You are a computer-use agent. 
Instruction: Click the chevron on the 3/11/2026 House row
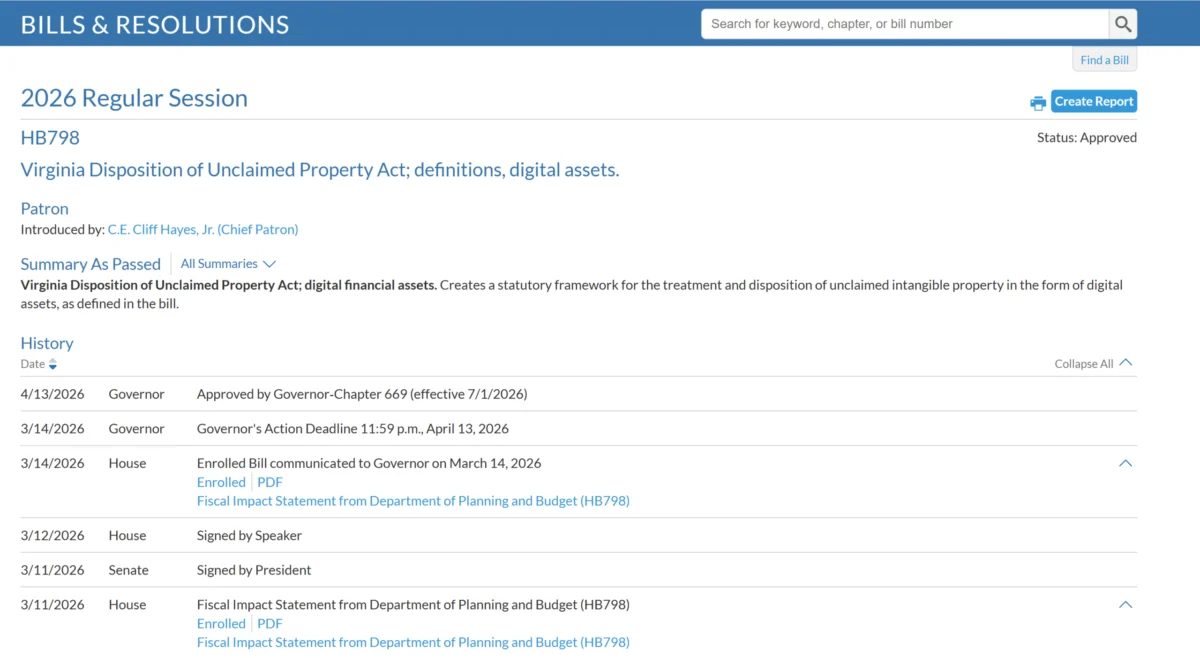[x=1125, y=604]
